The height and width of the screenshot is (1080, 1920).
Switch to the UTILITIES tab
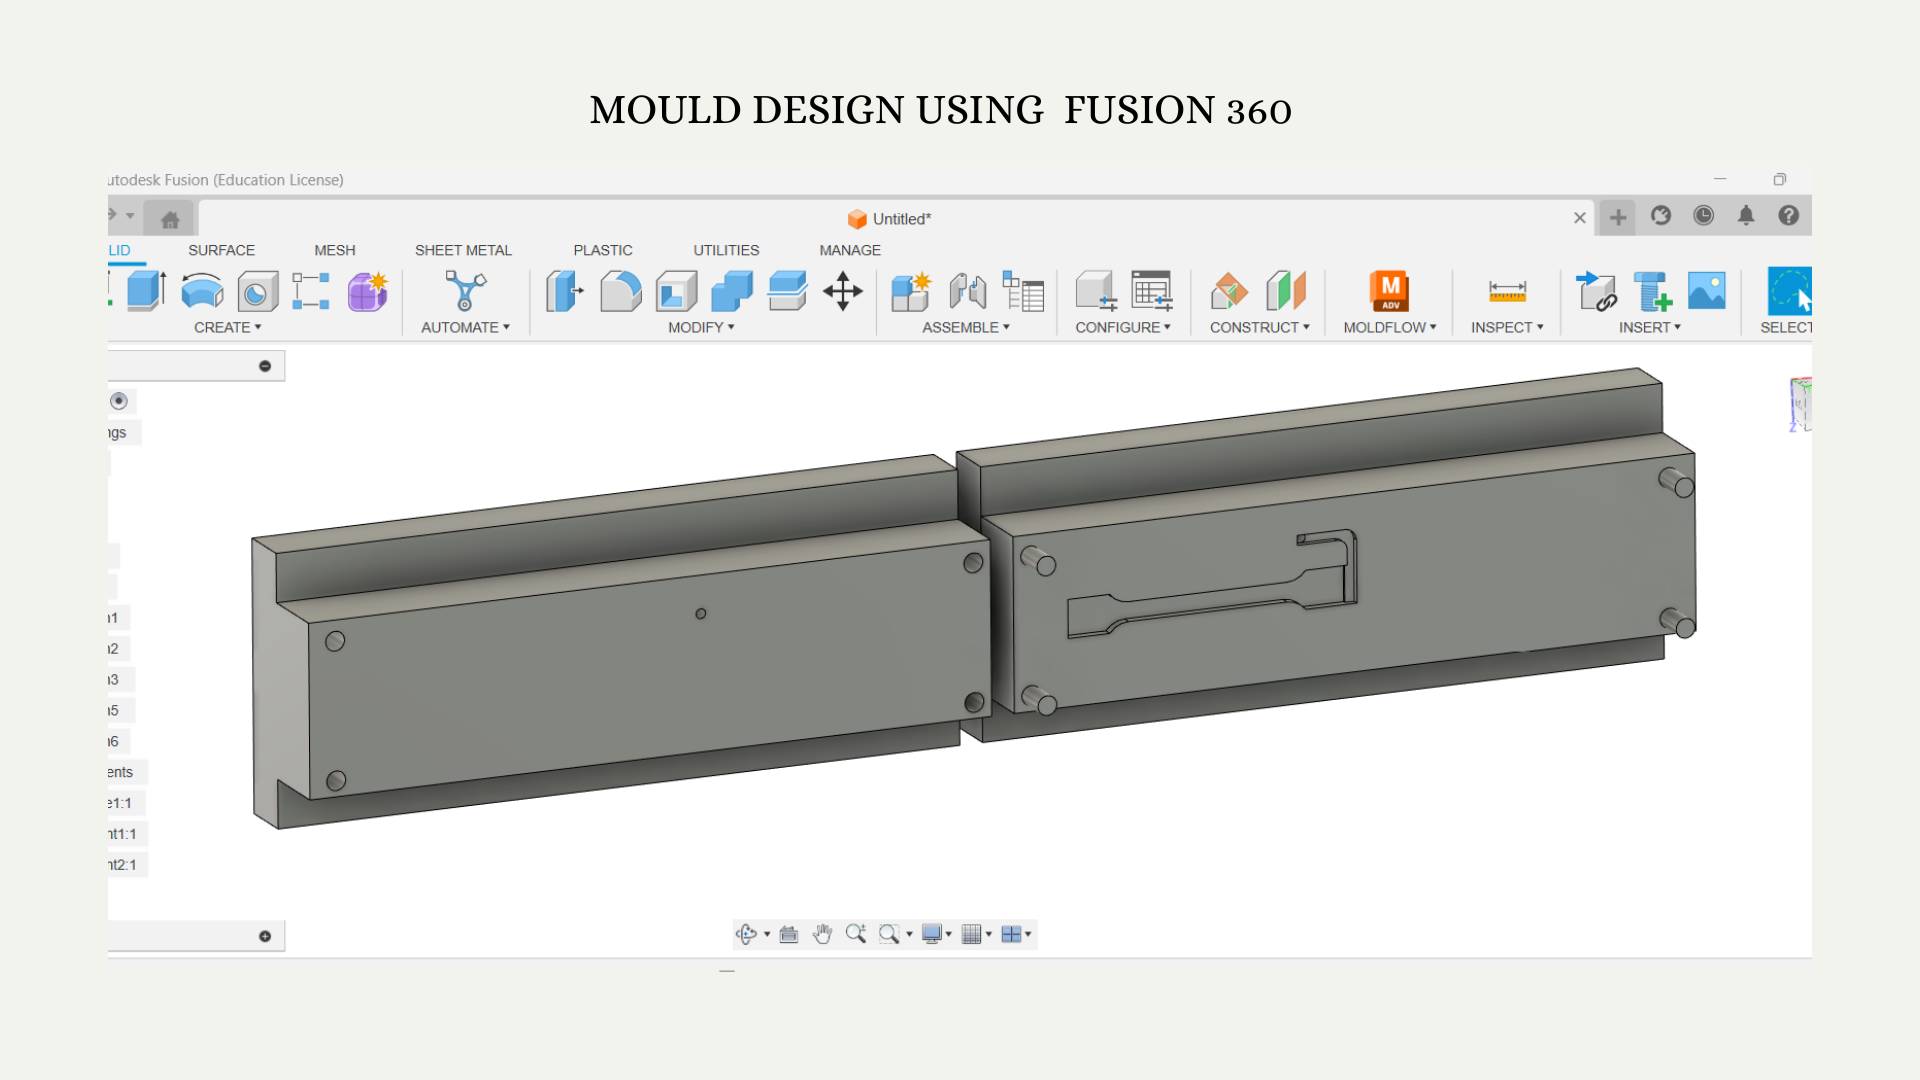pos(726,250)
